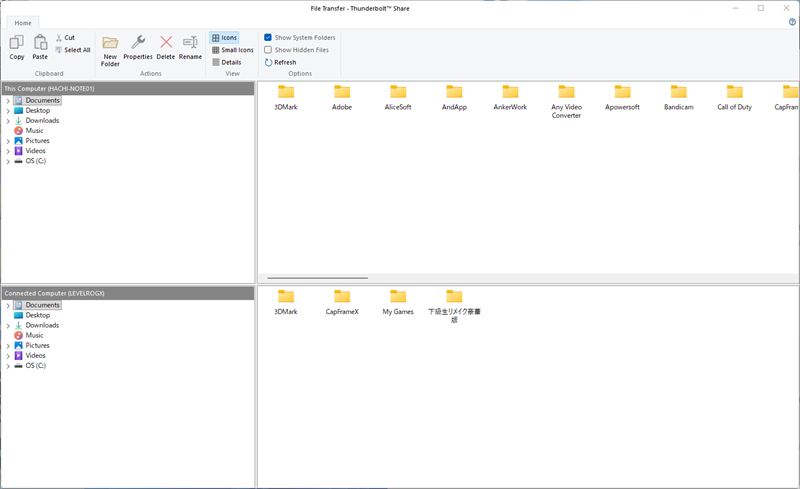Viewport: 800px width, 489px height.
Task: Expand OS (C:) in This Computer tree
Action: click(x=8, y=161)
